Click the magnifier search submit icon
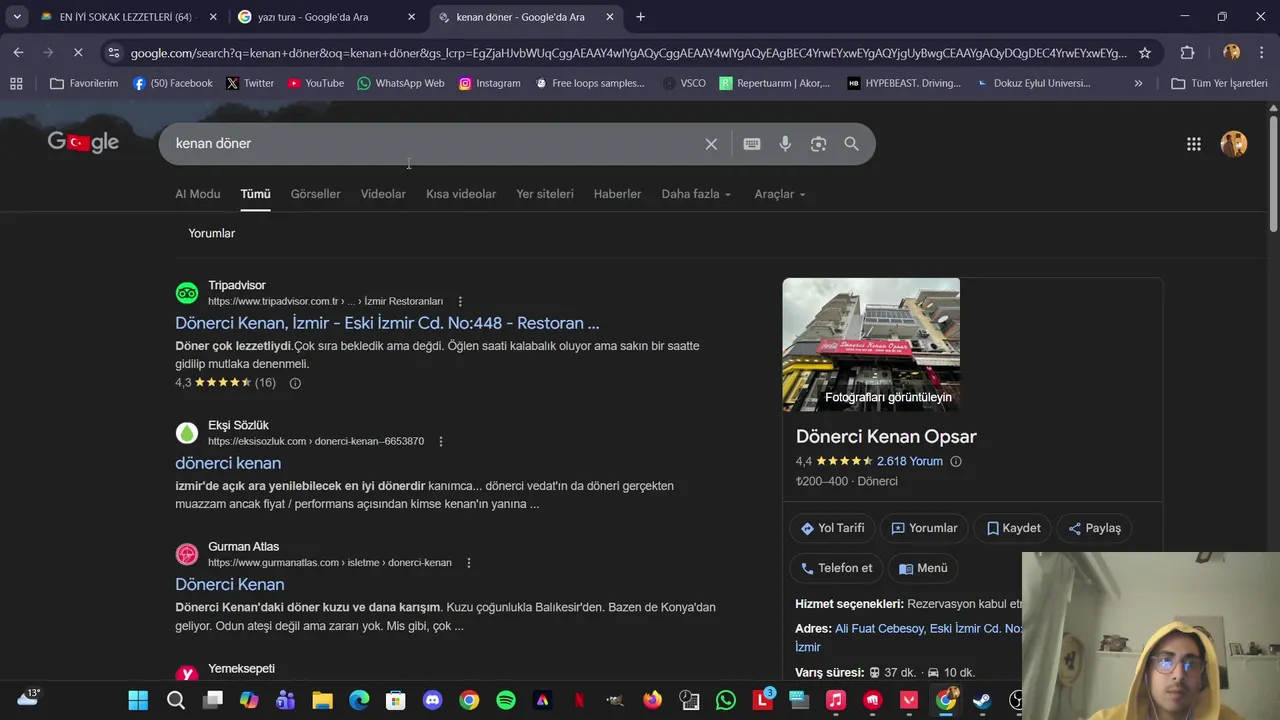 (851, 144)
